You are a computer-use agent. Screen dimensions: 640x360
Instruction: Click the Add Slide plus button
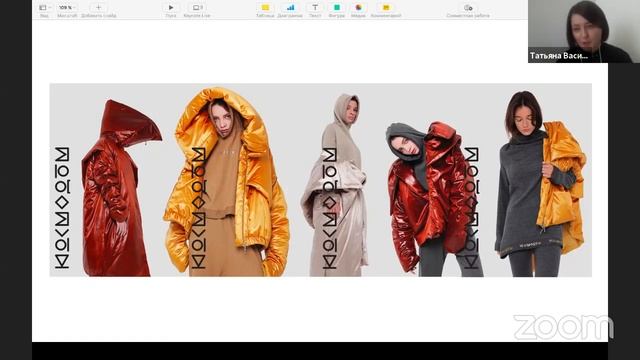tap(98, 7)
